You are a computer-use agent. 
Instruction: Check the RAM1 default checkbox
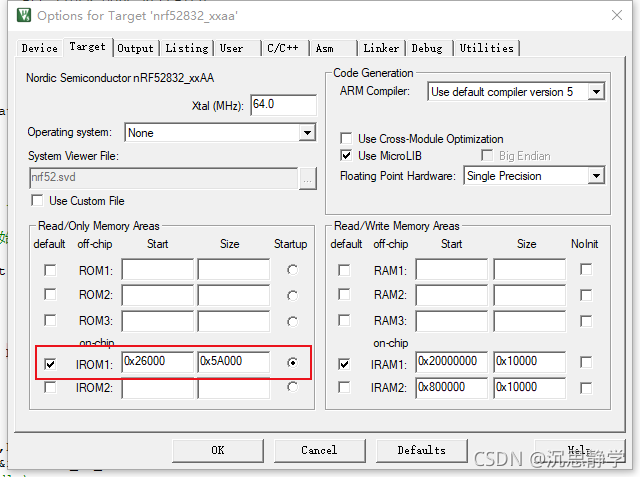[344, 270]
